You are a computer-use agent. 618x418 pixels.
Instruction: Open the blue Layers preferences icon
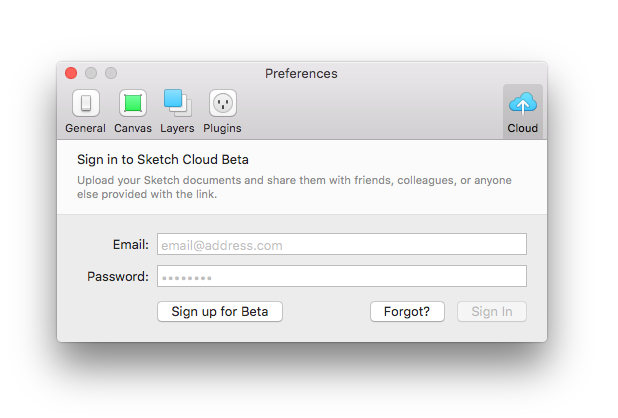177,102
